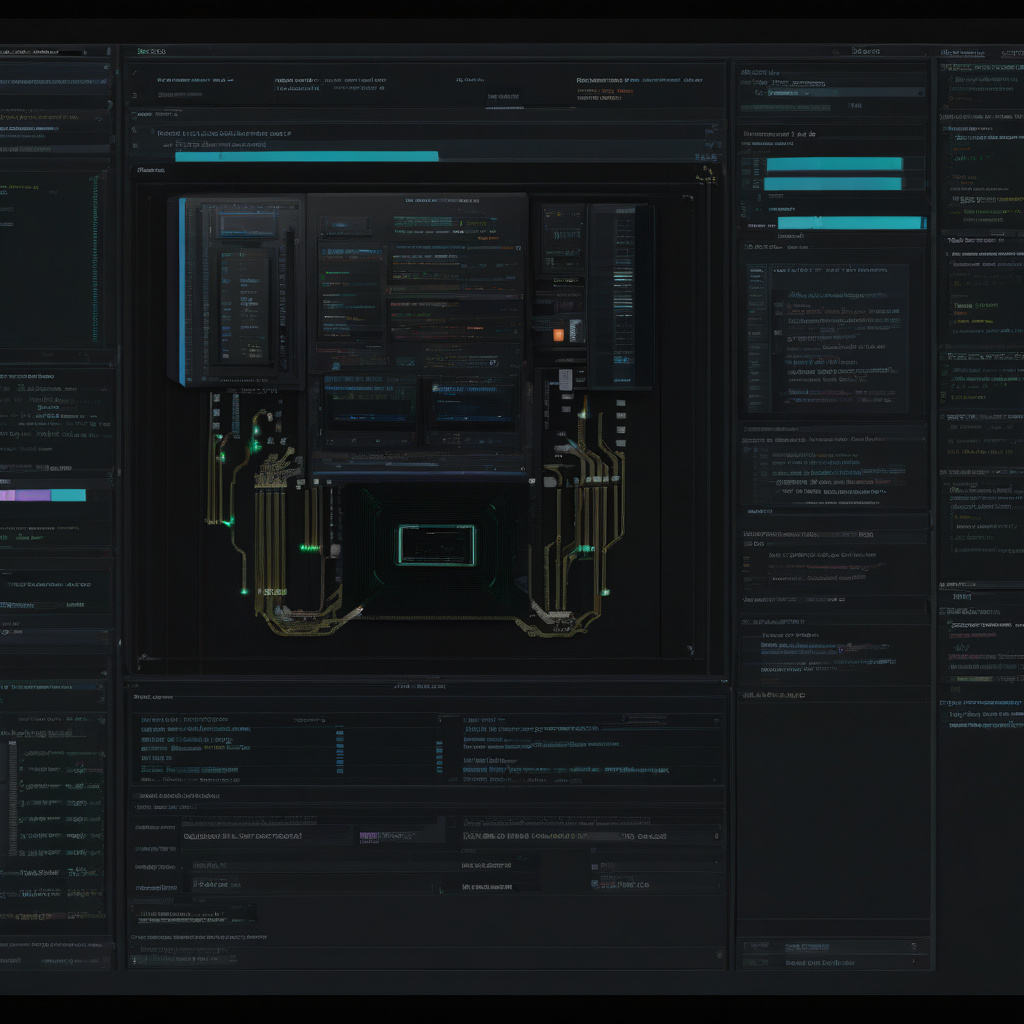Toggle the blue indicator column in the bottom table
Screen dimensions: 1024x1024
coord(340,750)
